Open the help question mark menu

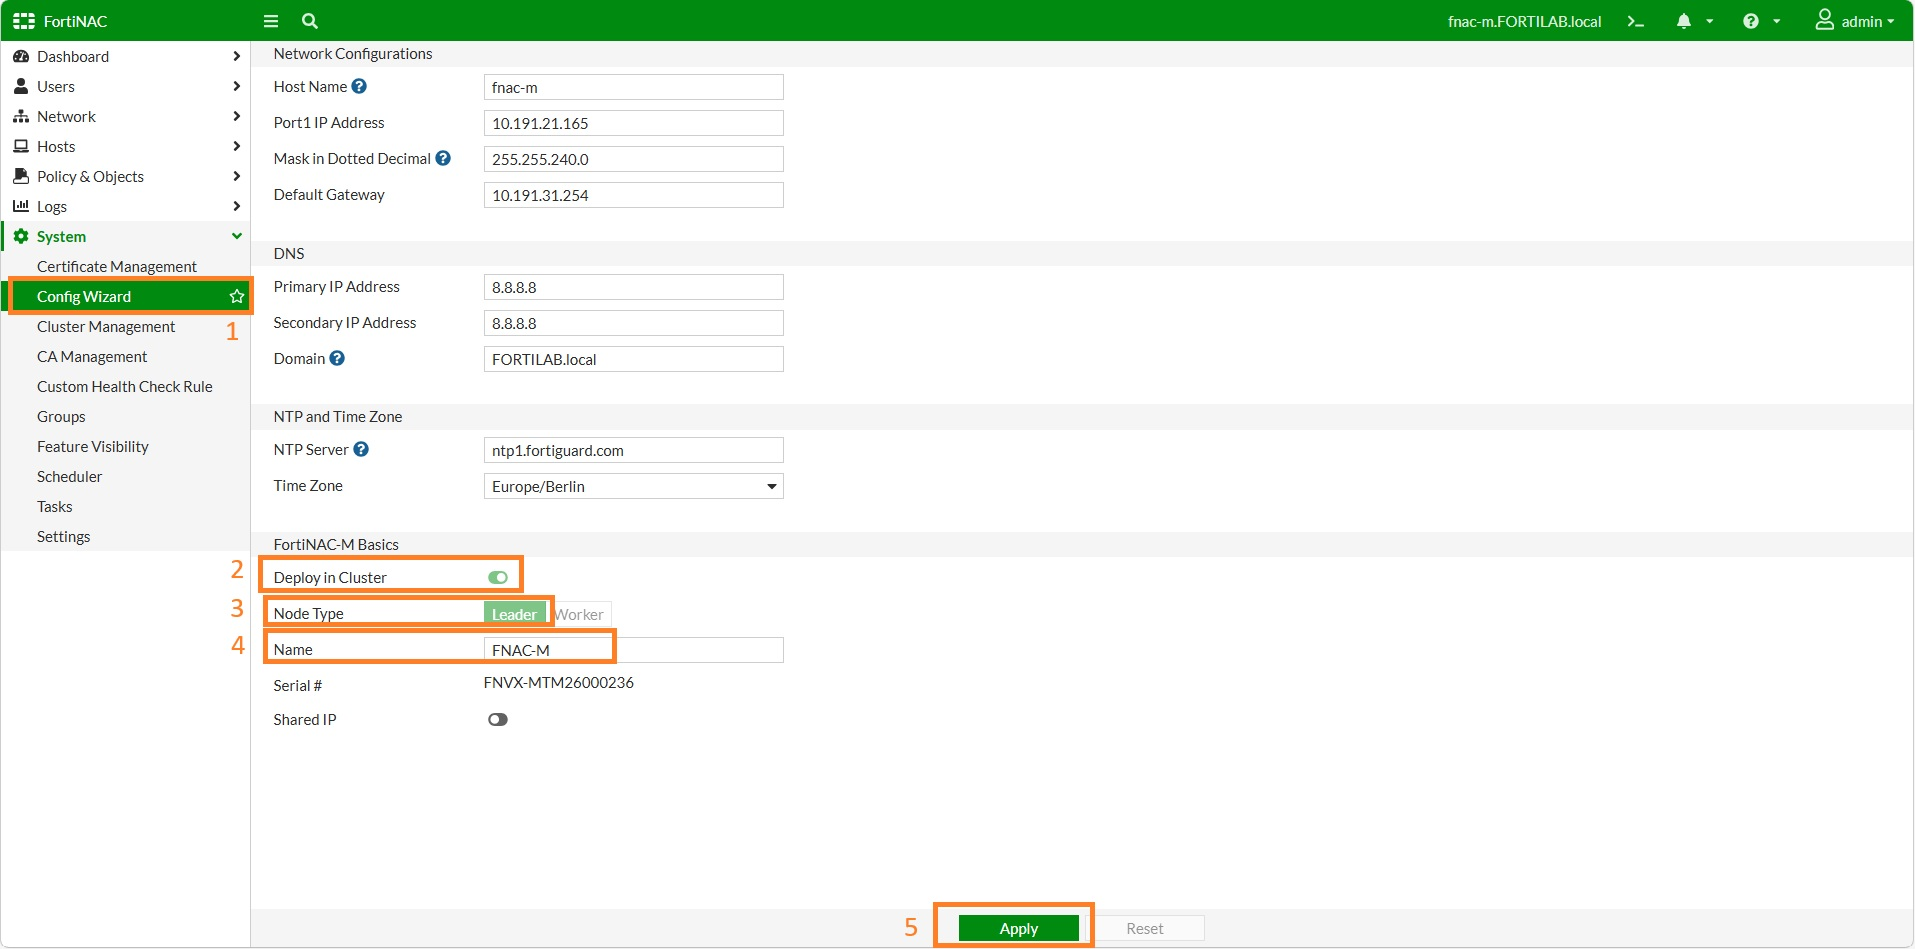1751,21
